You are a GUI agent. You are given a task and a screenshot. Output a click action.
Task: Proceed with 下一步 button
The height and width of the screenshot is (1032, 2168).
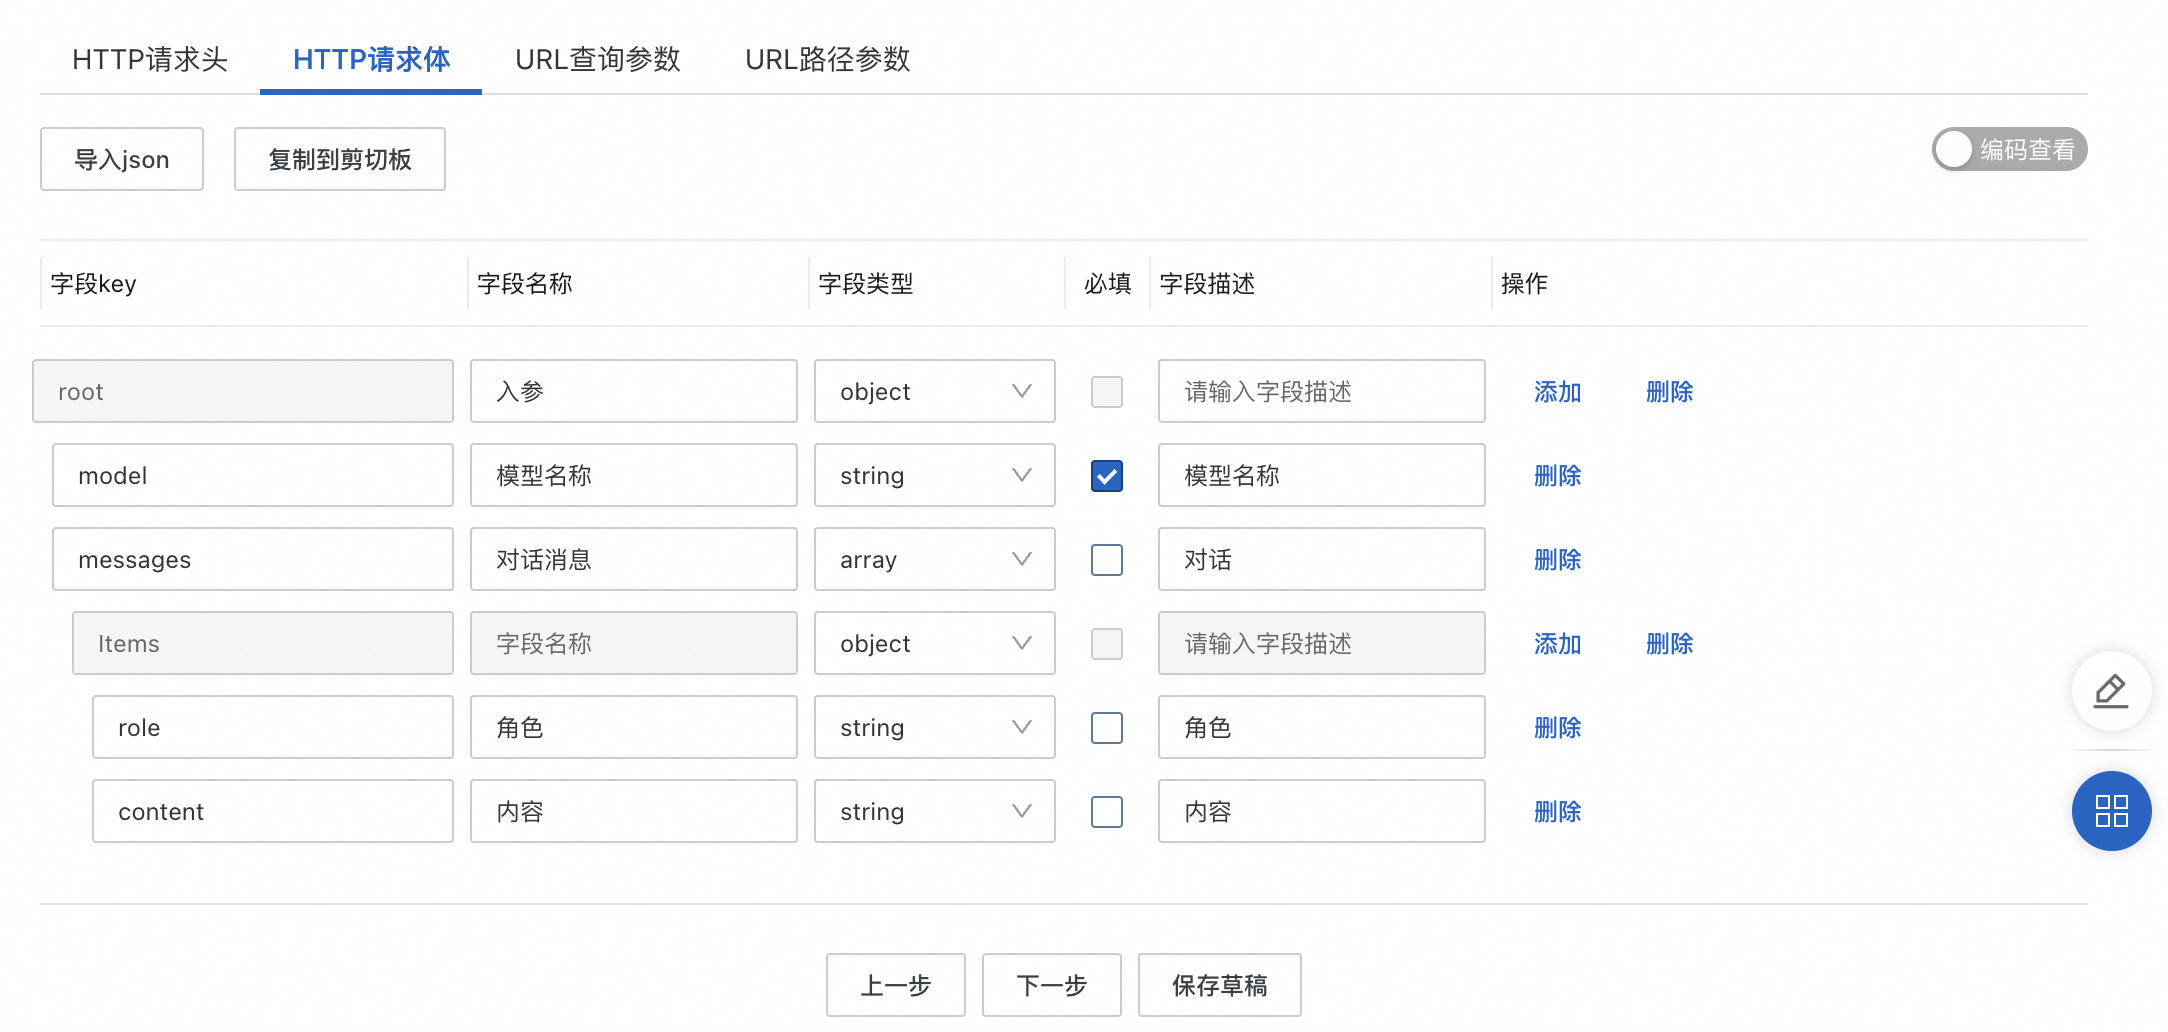point(1052,985)
